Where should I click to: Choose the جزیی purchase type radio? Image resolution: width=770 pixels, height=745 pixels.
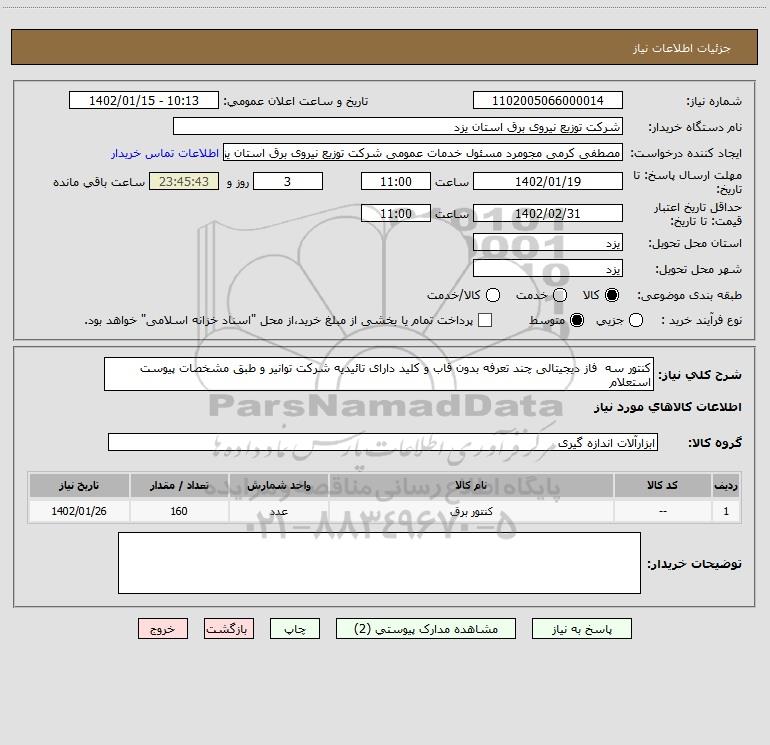pos(635,320)
